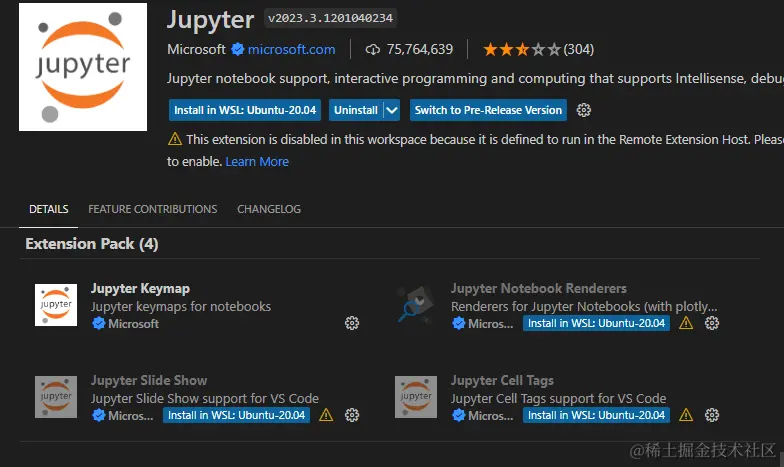
Task: Click Jupyter Notebook Renderers' verified publisher badge
Action: tap(458, 324)
